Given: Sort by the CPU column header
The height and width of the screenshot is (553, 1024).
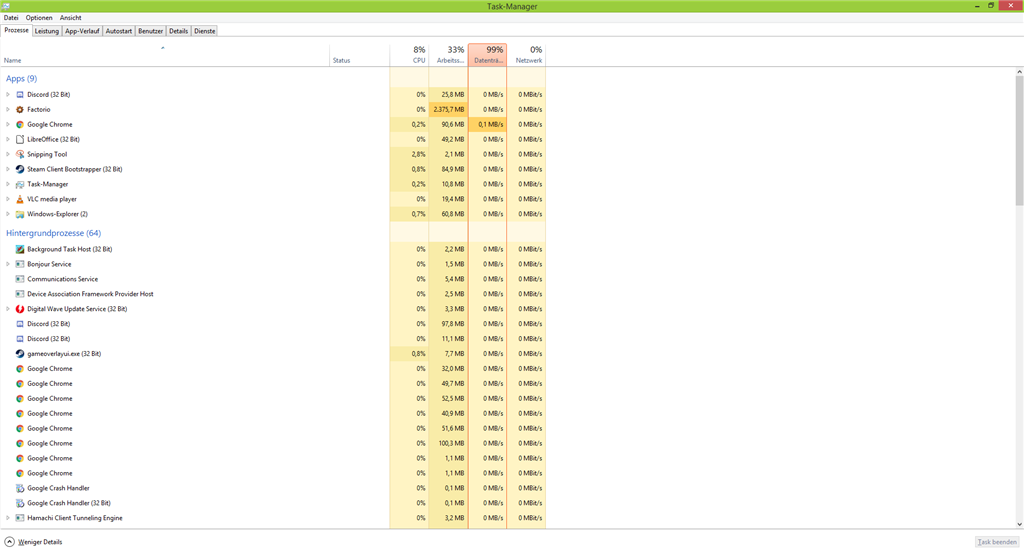Looking at the screenshot, I should click(409, 55).
